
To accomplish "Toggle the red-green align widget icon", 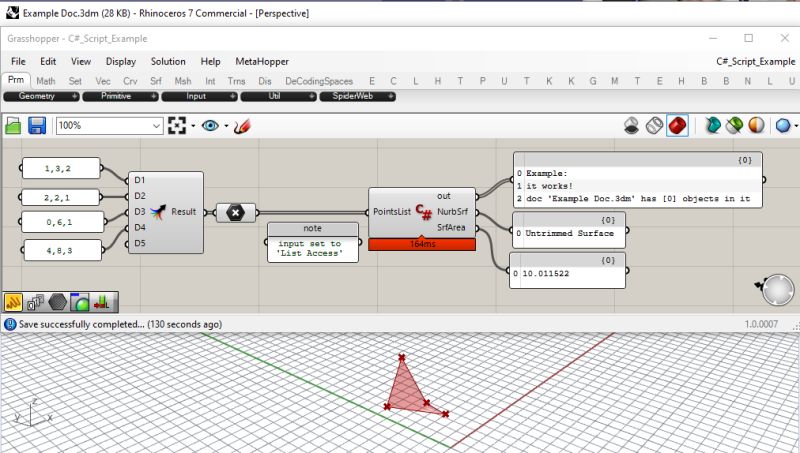I will pos(102,302).
